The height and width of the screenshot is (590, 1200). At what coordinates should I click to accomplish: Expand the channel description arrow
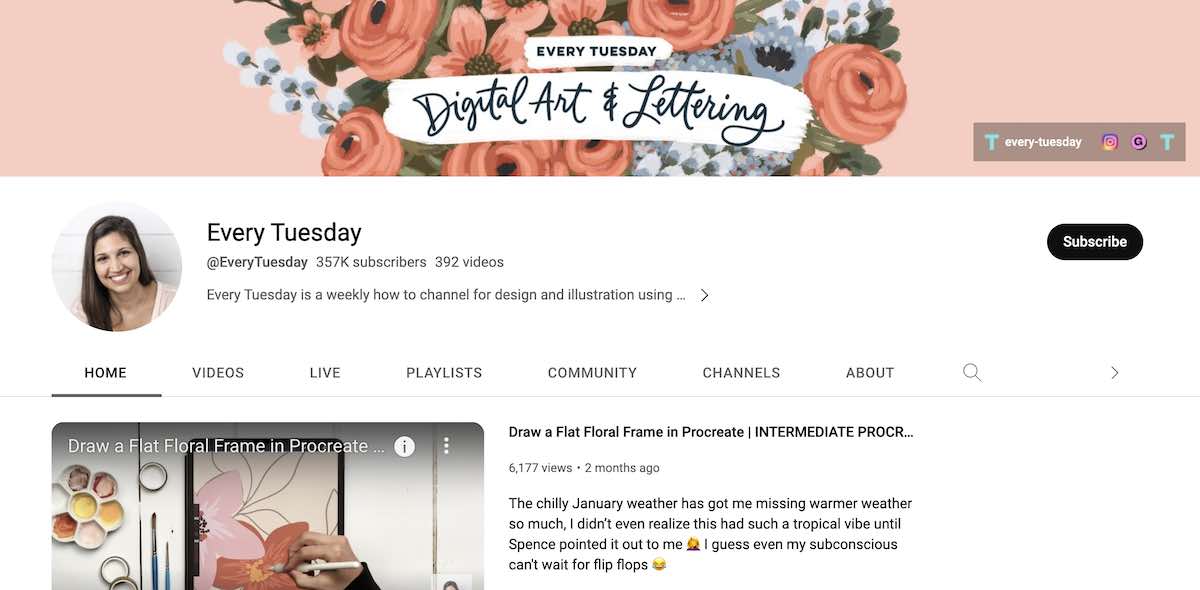[x=704, y=295]
